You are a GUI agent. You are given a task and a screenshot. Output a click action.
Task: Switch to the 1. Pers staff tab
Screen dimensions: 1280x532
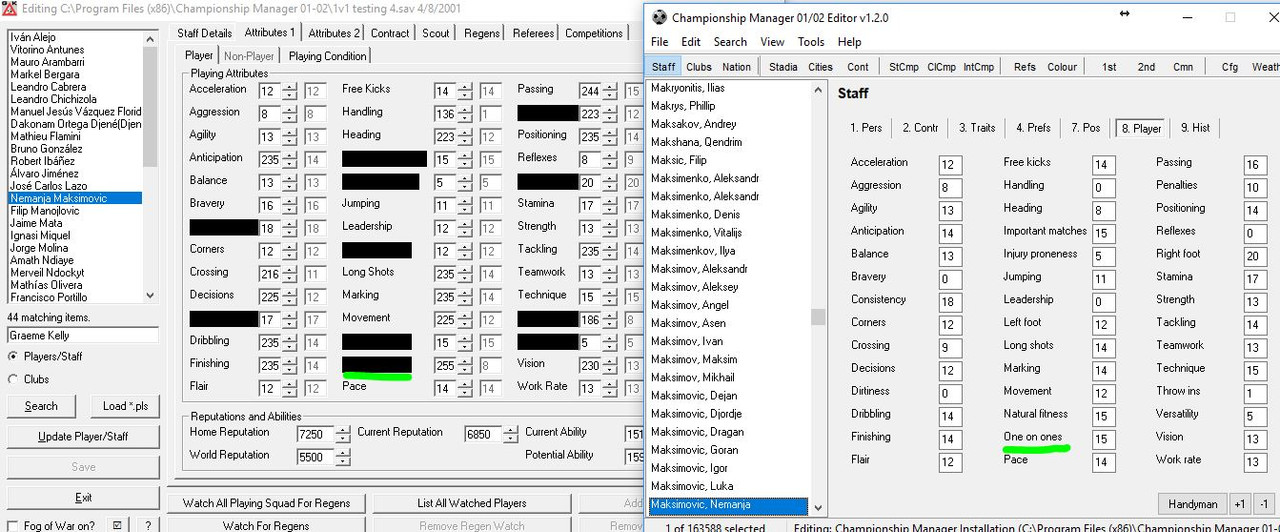coord(866,128)
